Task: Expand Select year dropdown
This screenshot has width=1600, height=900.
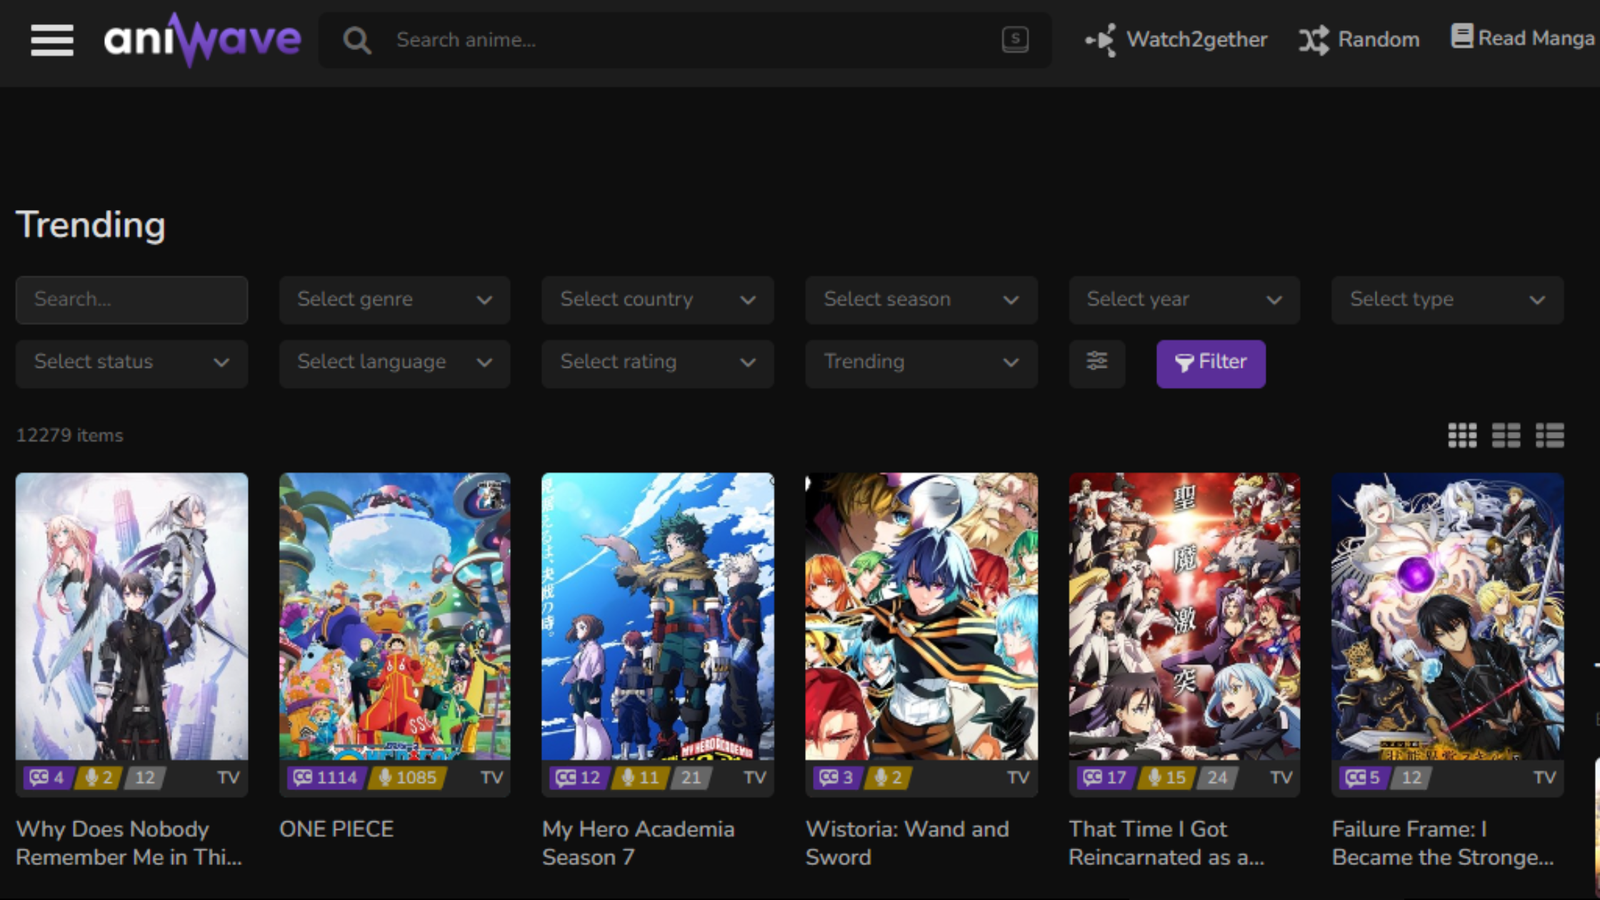Action: pos(1184,300)
